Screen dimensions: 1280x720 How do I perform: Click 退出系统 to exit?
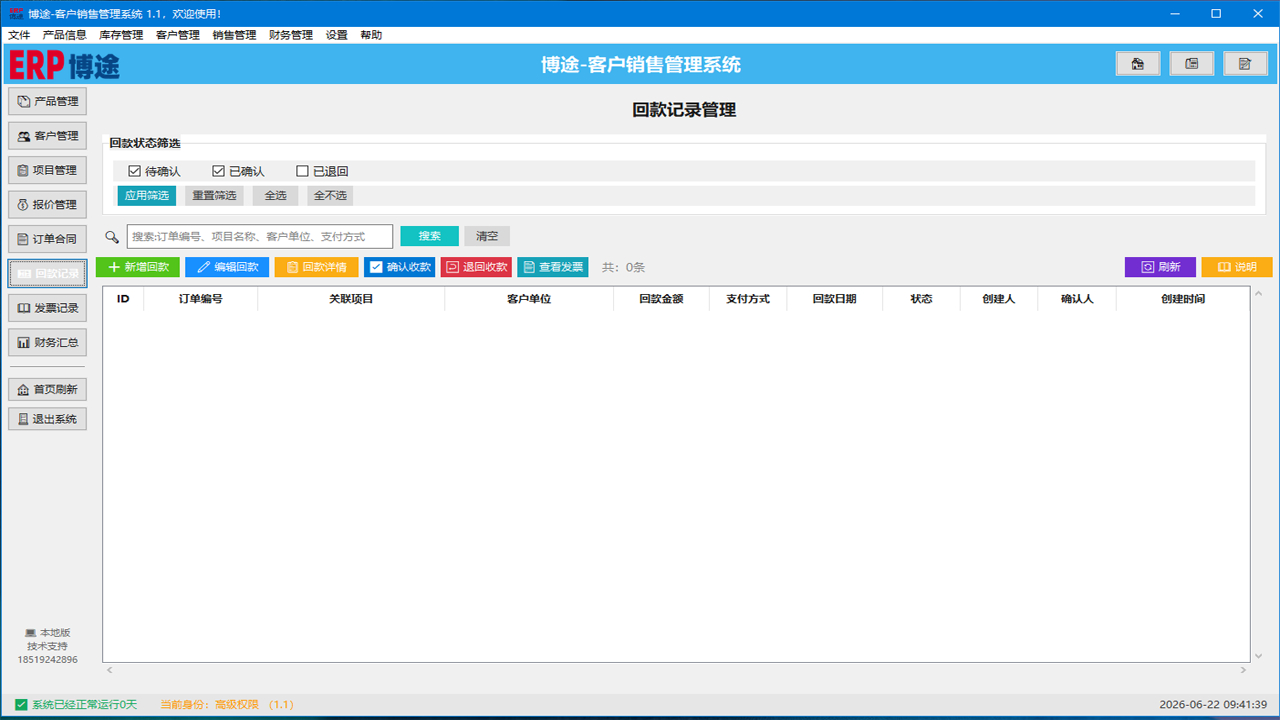[x=47, y=419]
